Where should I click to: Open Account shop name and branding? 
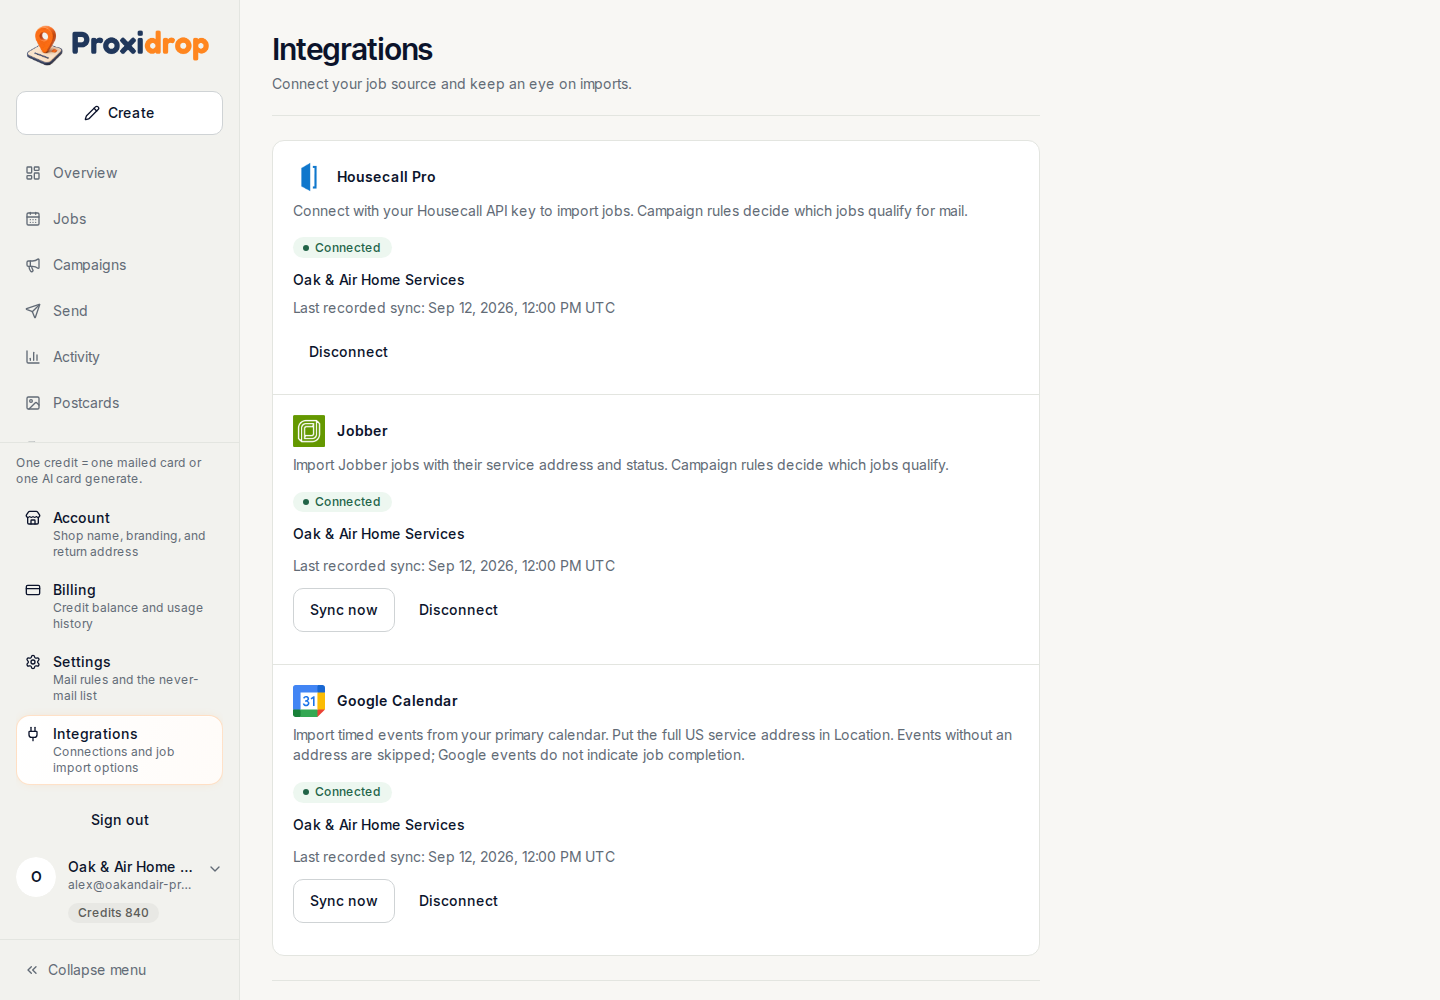tap(119, 534)
